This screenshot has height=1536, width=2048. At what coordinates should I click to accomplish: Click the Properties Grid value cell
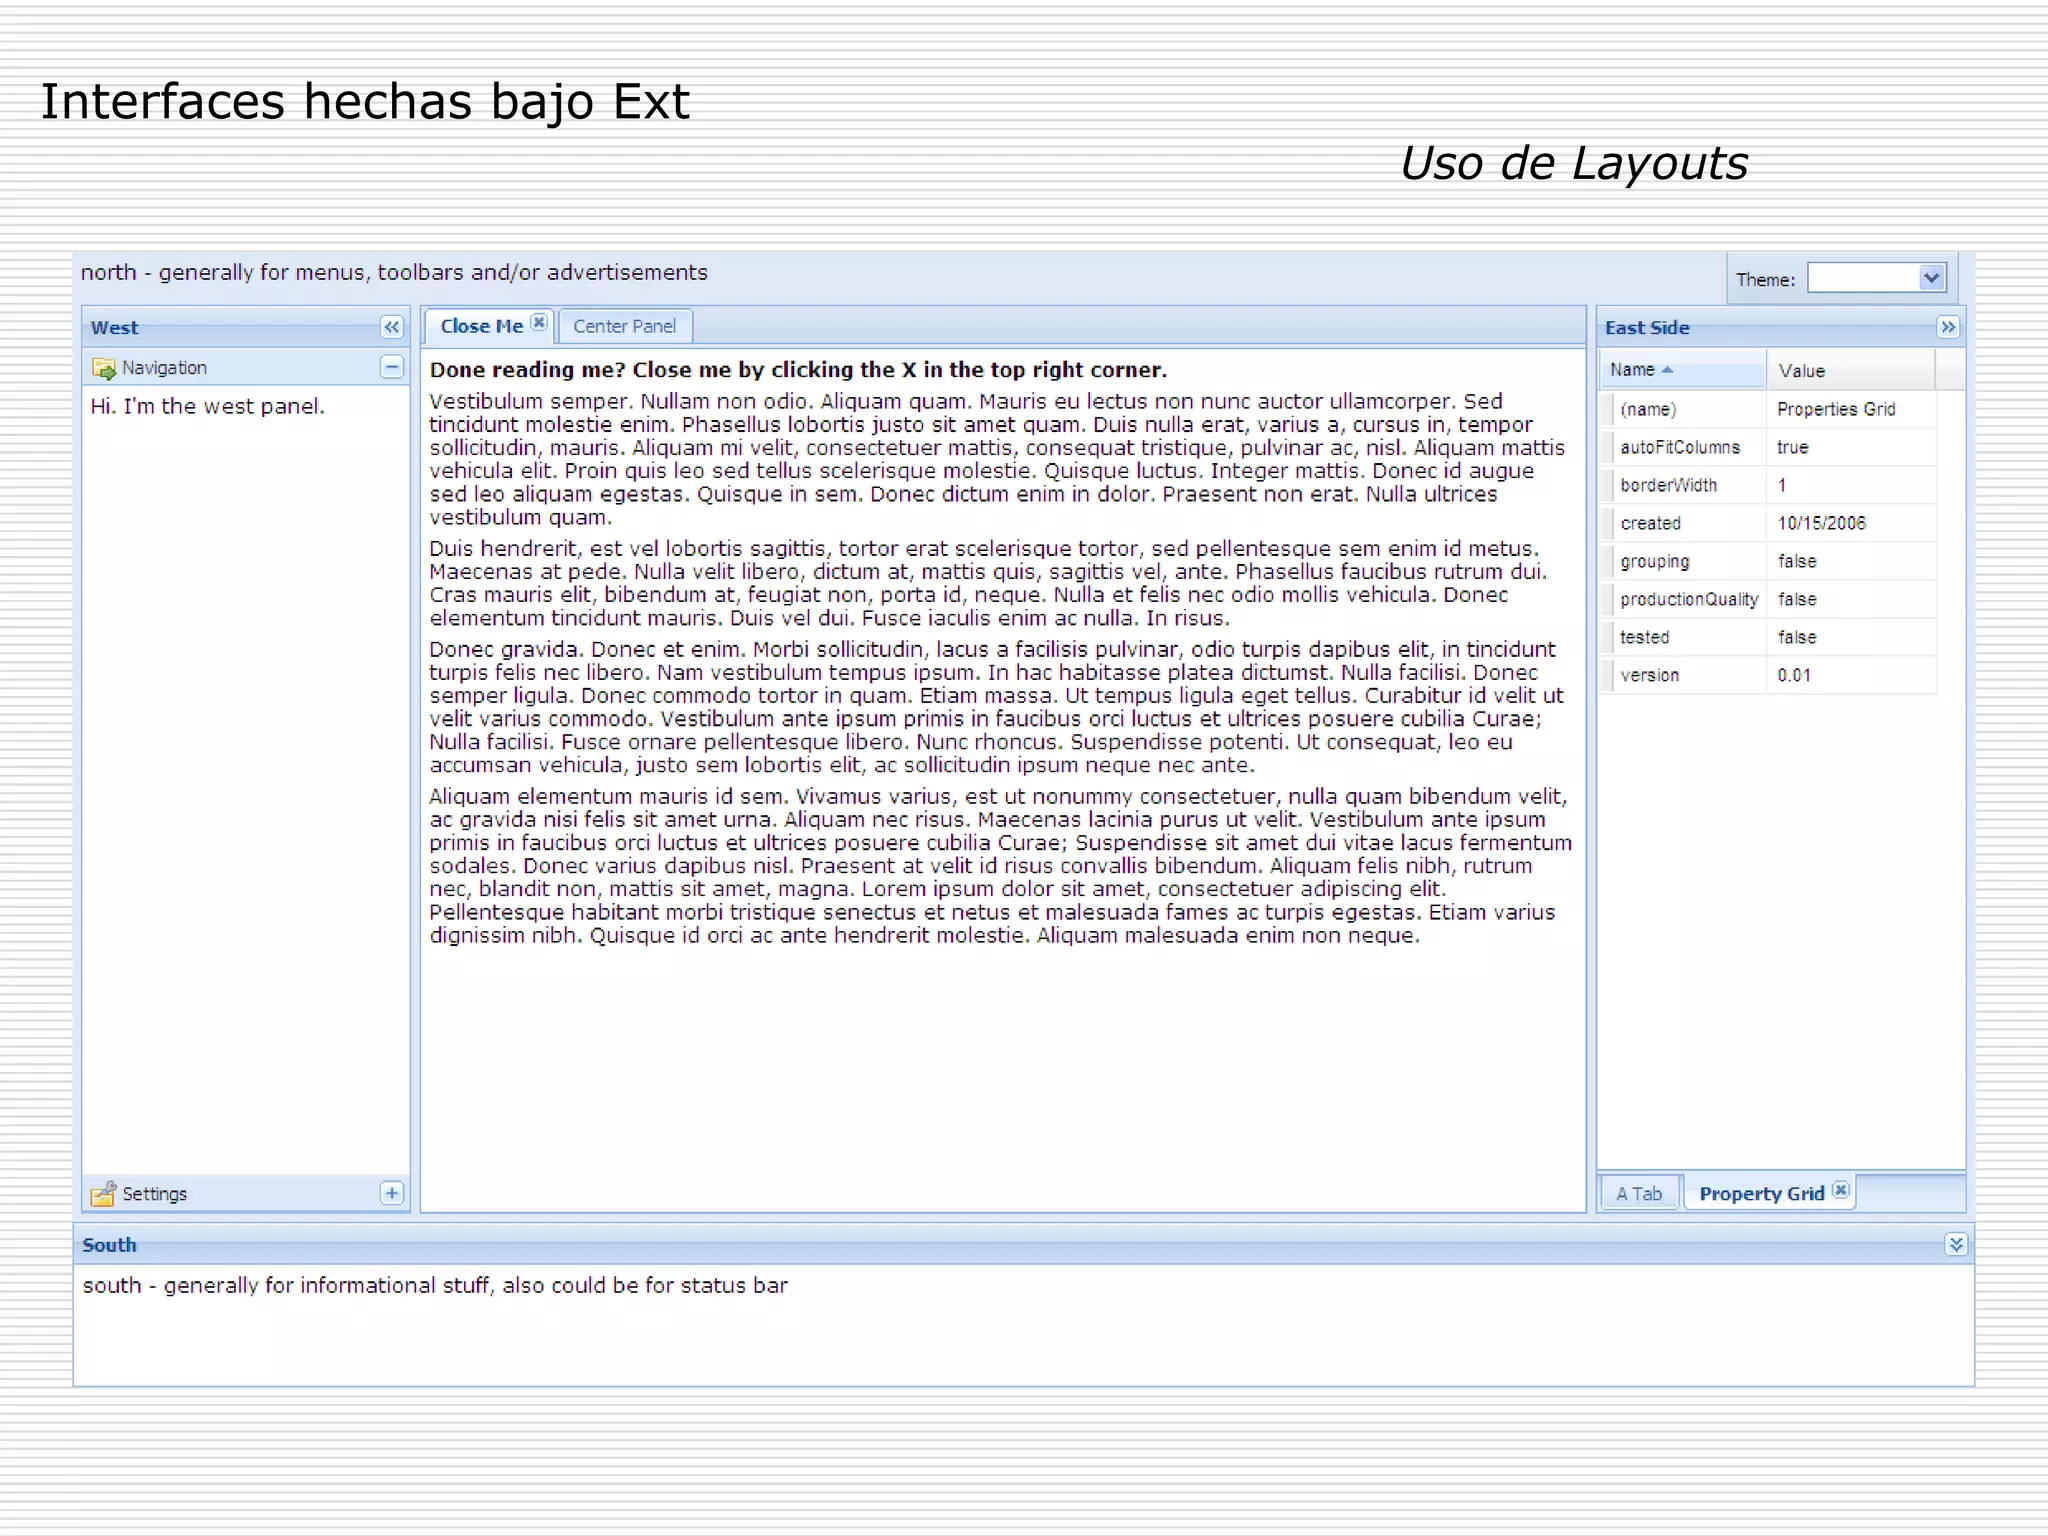[1851, 409]
